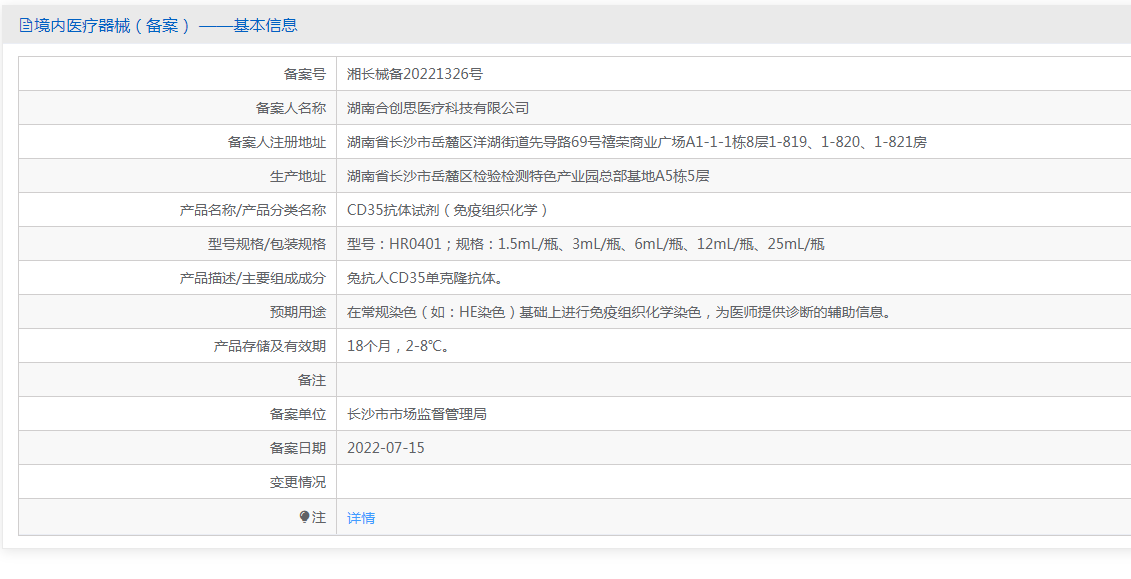
Task: Click the 备案人名称 label
Action: pyautogui.click(x=291, y=108)
